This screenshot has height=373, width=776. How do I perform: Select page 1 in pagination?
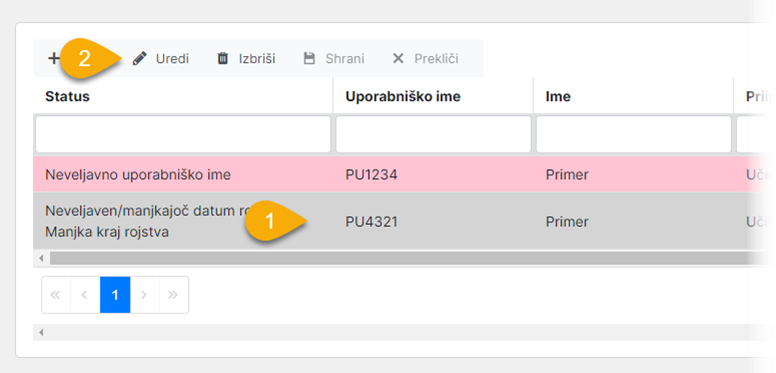115,295
